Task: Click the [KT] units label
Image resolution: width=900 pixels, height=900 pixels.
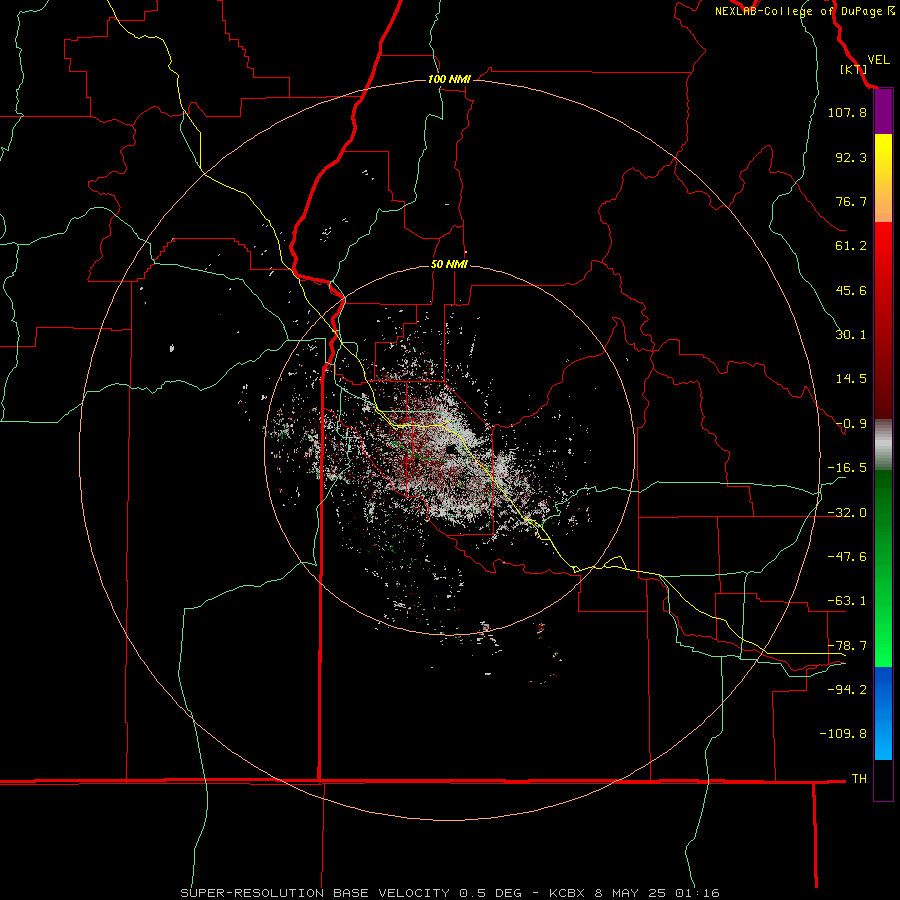Action: click(853, 69)
